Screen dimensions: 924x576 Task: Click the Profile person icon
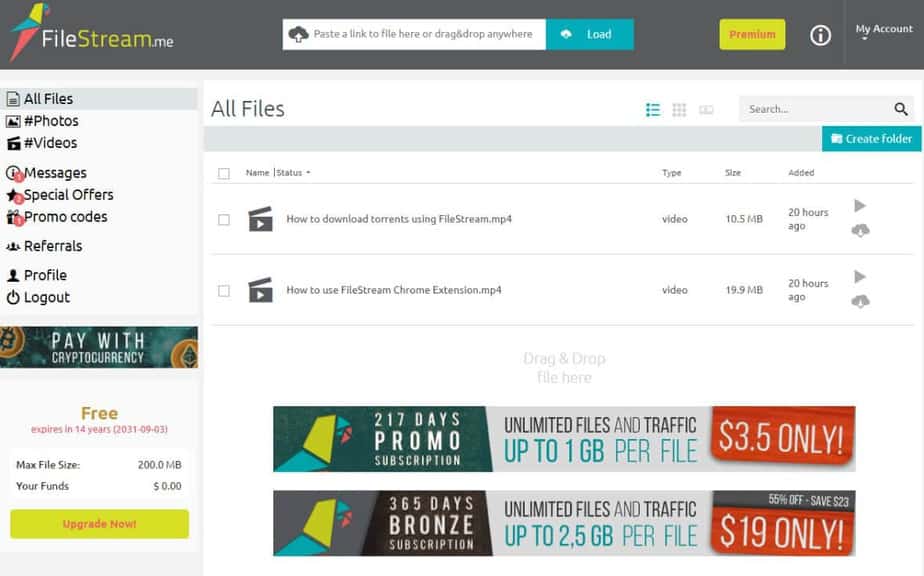coord(13,275)
